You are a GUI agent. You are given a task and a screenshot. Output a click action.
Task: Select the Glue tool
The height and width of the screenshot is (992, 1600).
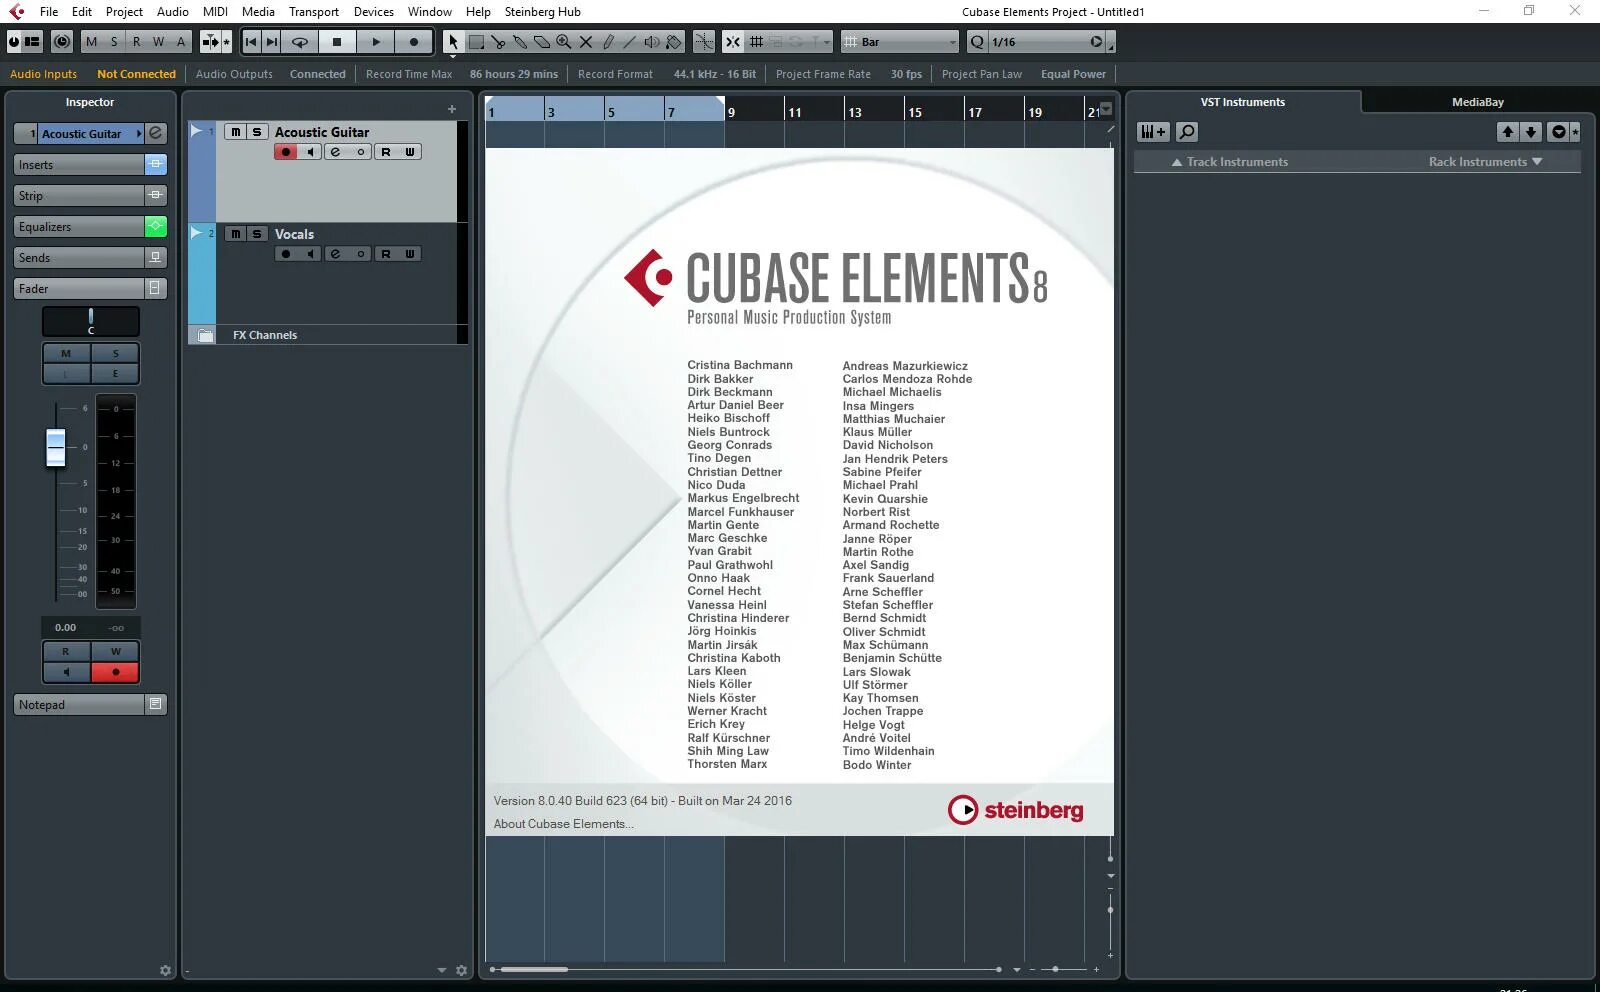[520, 42]
